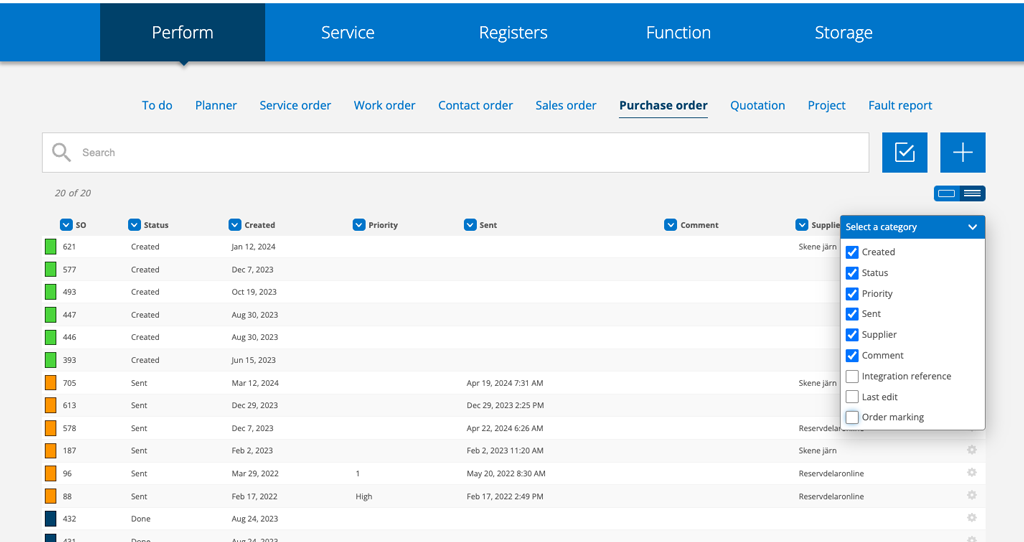Open purchase order 393 from Jun 15, 2023

(441, 360)
